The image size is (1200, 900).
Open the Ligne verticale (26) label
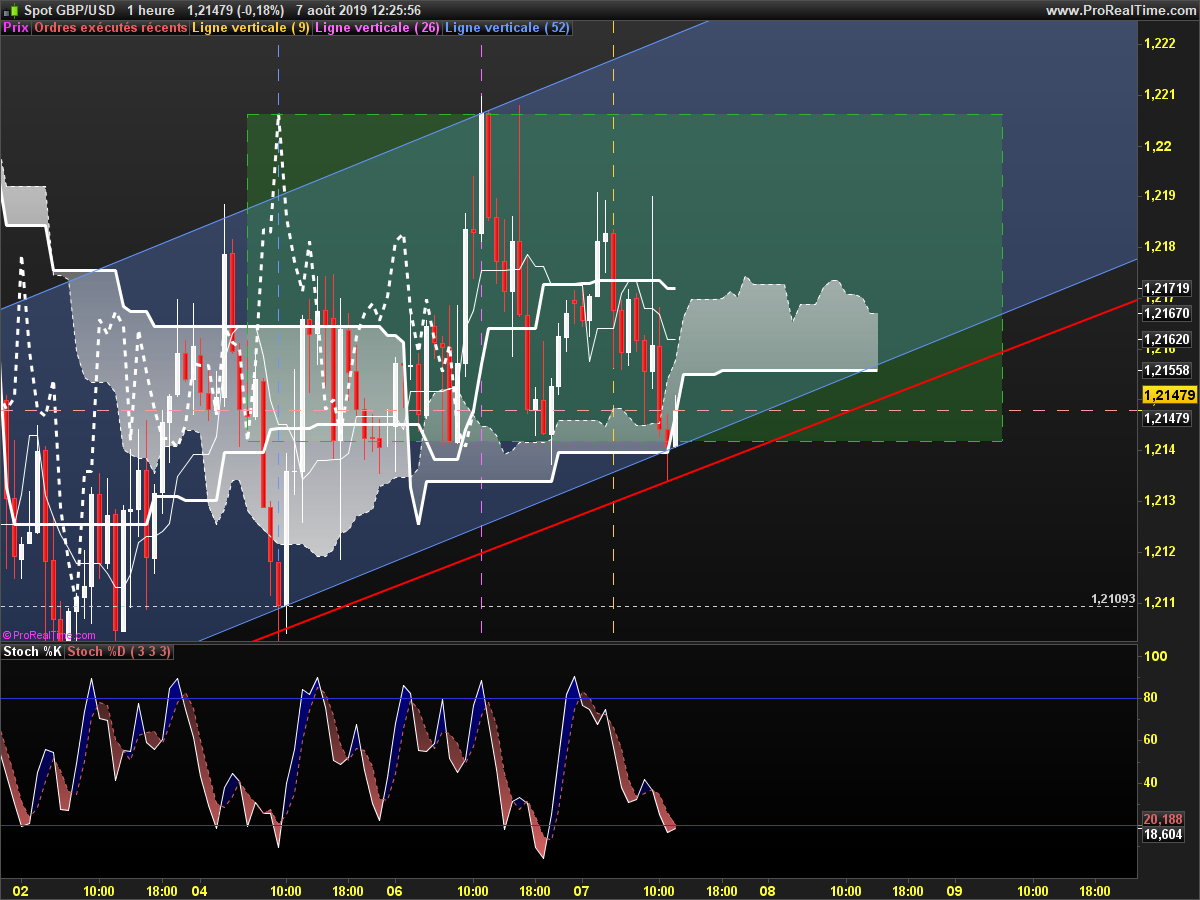377,28
